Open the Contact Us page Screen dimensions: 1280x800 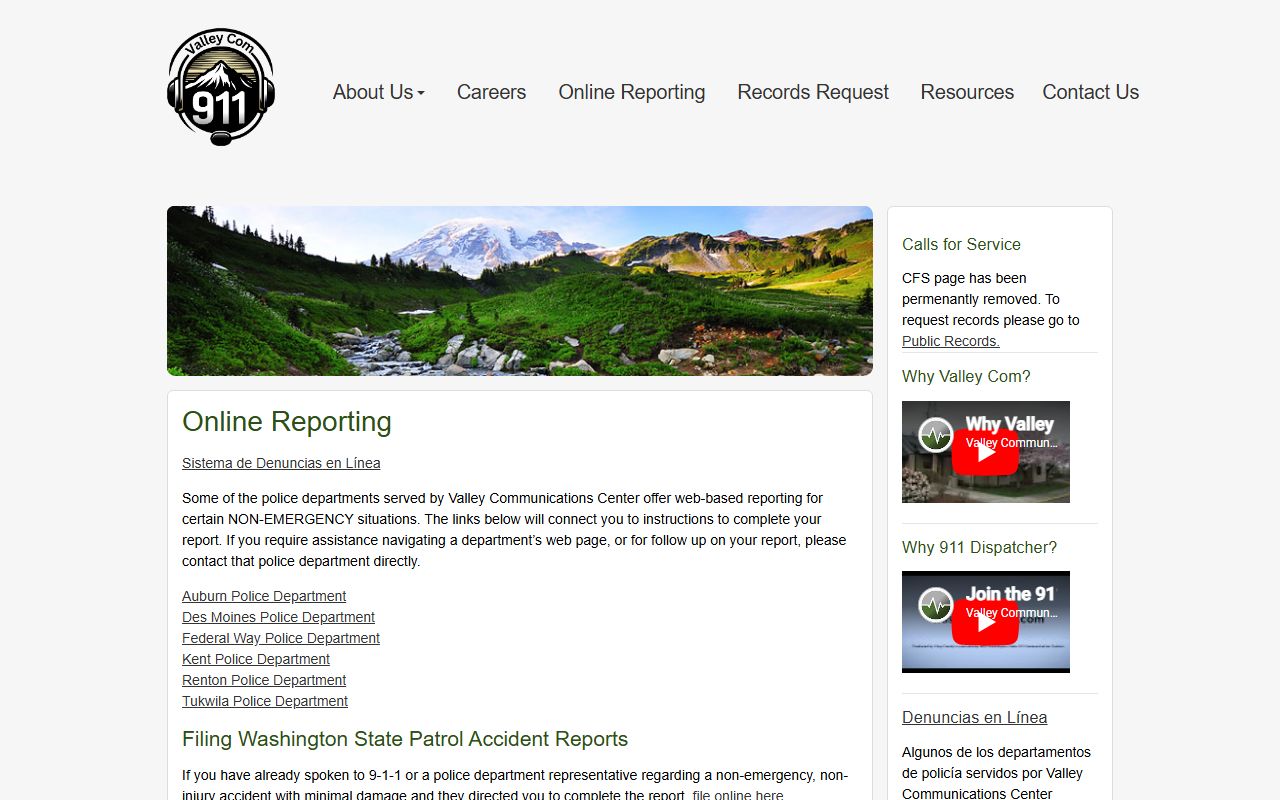[x=1091, y=92]
